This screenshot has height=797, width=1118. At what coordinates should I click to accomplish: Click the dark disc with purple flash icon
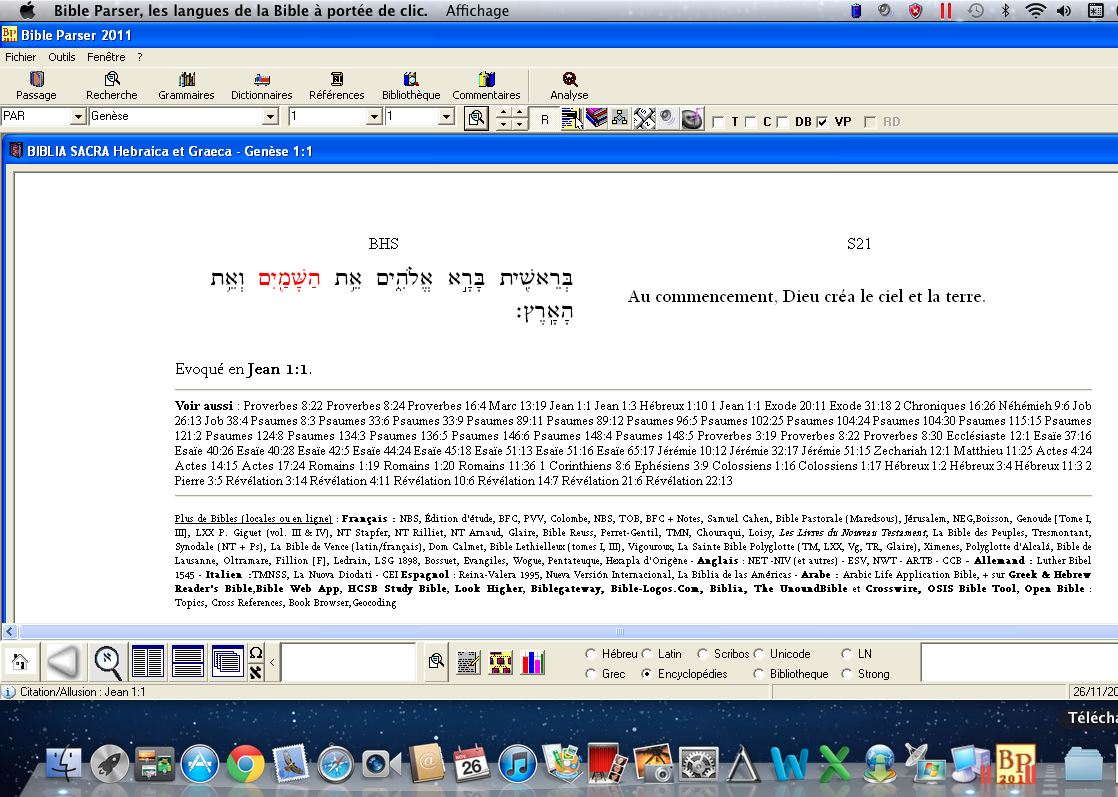tap(692, 118)
